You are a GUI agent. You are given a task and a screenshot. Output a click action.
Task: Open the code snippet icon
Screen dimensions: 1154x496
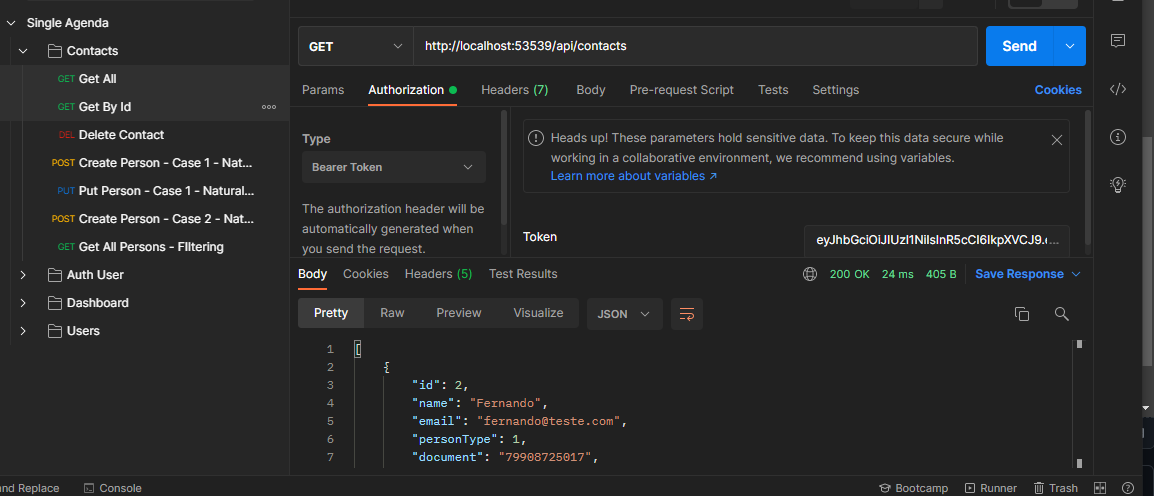[1118, 90]
